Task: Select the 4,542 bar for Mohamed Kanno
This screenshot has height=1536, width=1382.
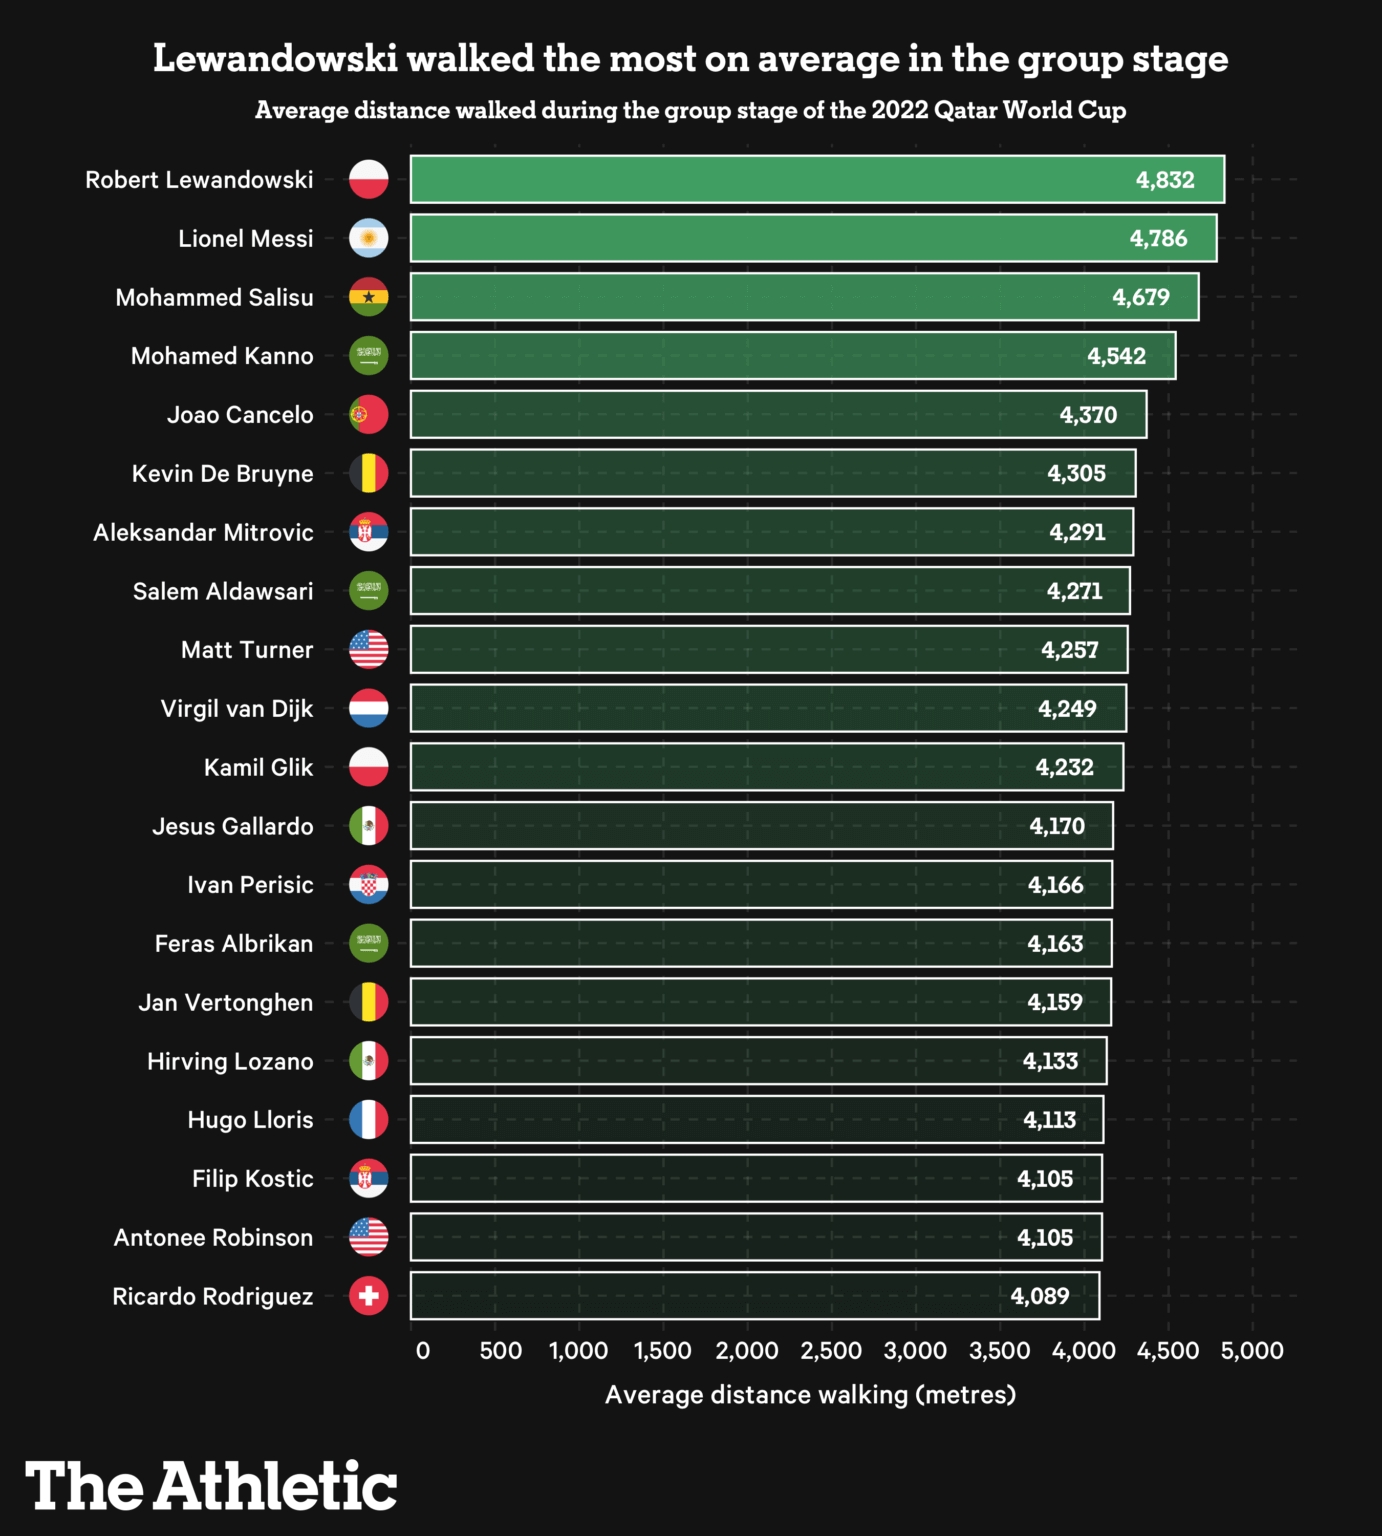Action: pos(793,356)
